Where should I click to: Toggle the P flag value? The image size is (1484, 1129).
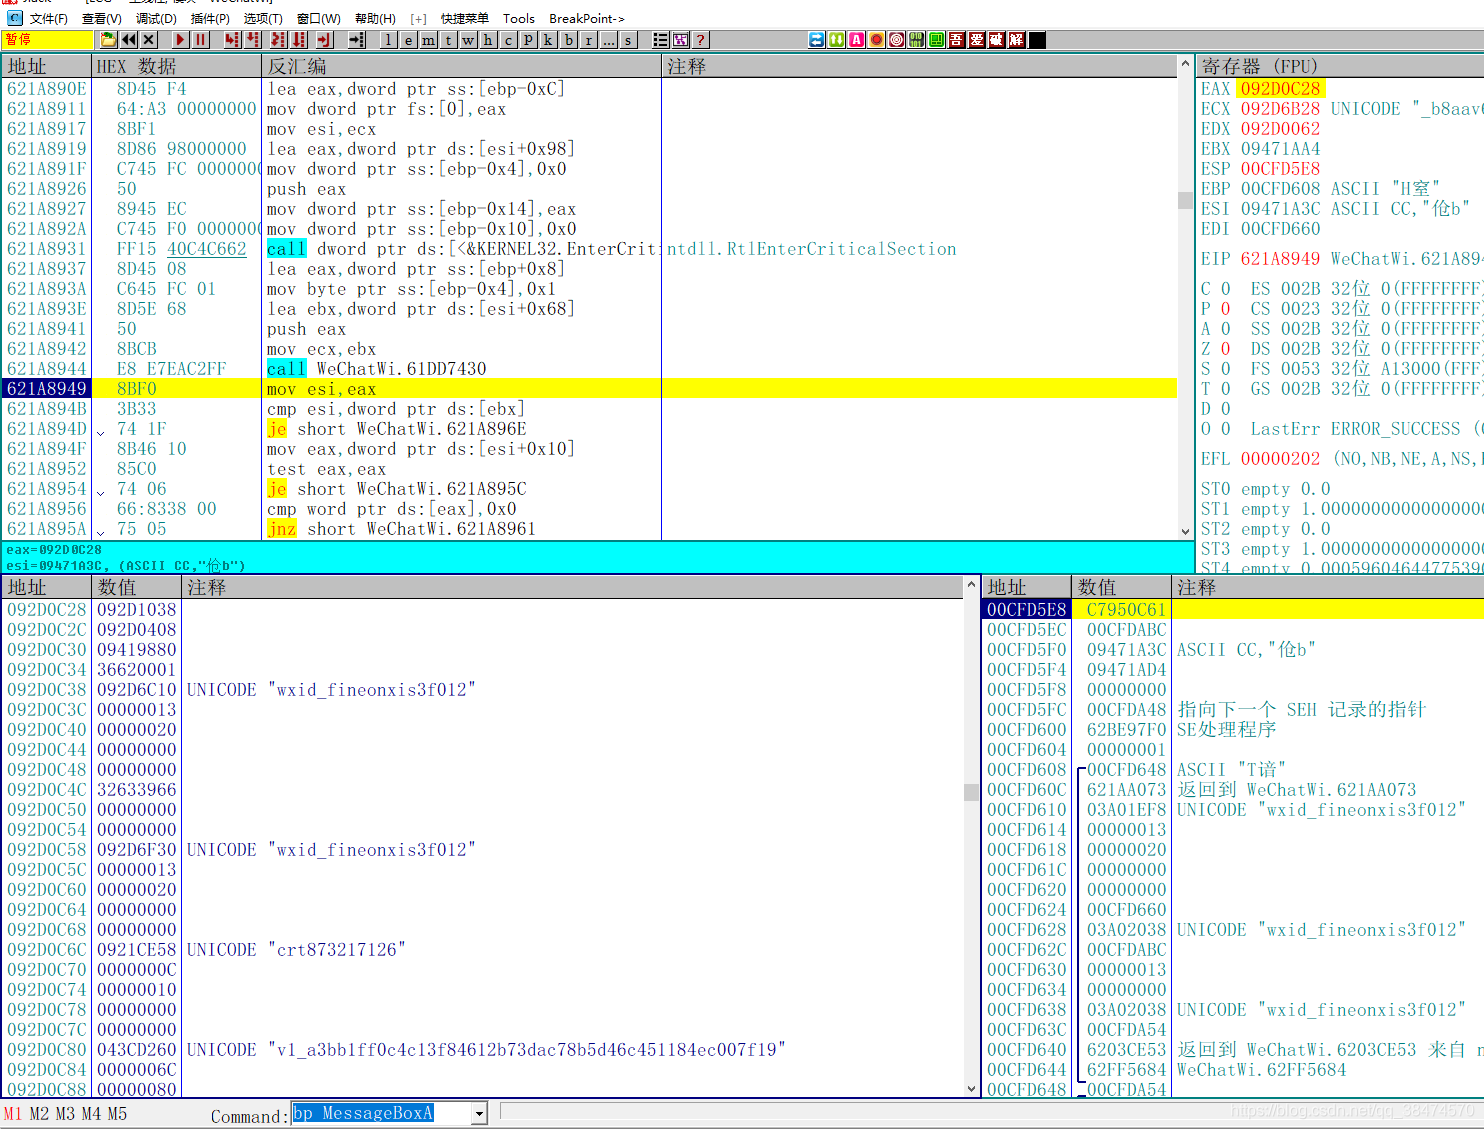tap(1226, 309)
